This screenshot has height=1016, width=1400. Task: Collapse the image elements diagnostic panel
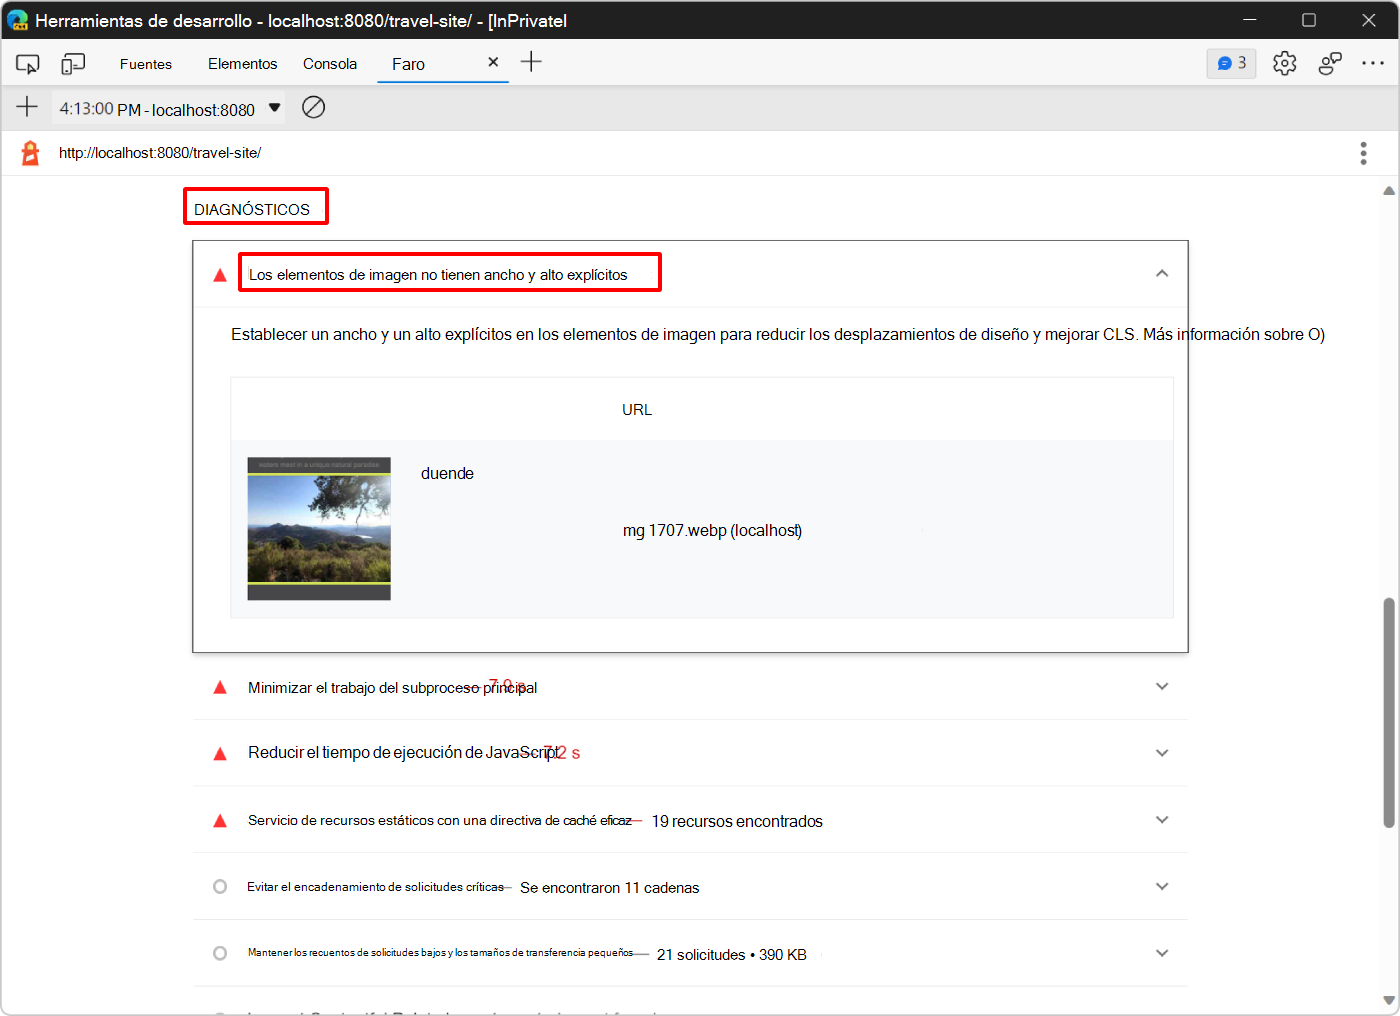[1162, 271]
